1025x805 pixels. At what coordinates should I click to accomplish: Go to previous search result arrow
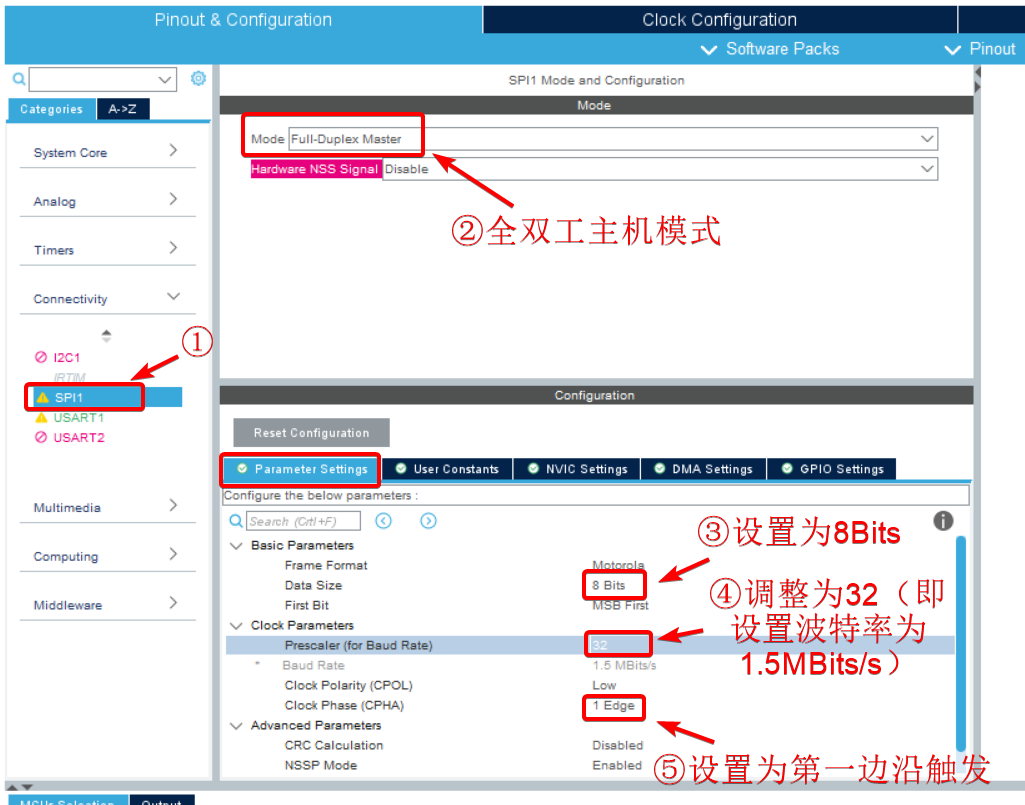pyautogui.click(x=383, y=521)
